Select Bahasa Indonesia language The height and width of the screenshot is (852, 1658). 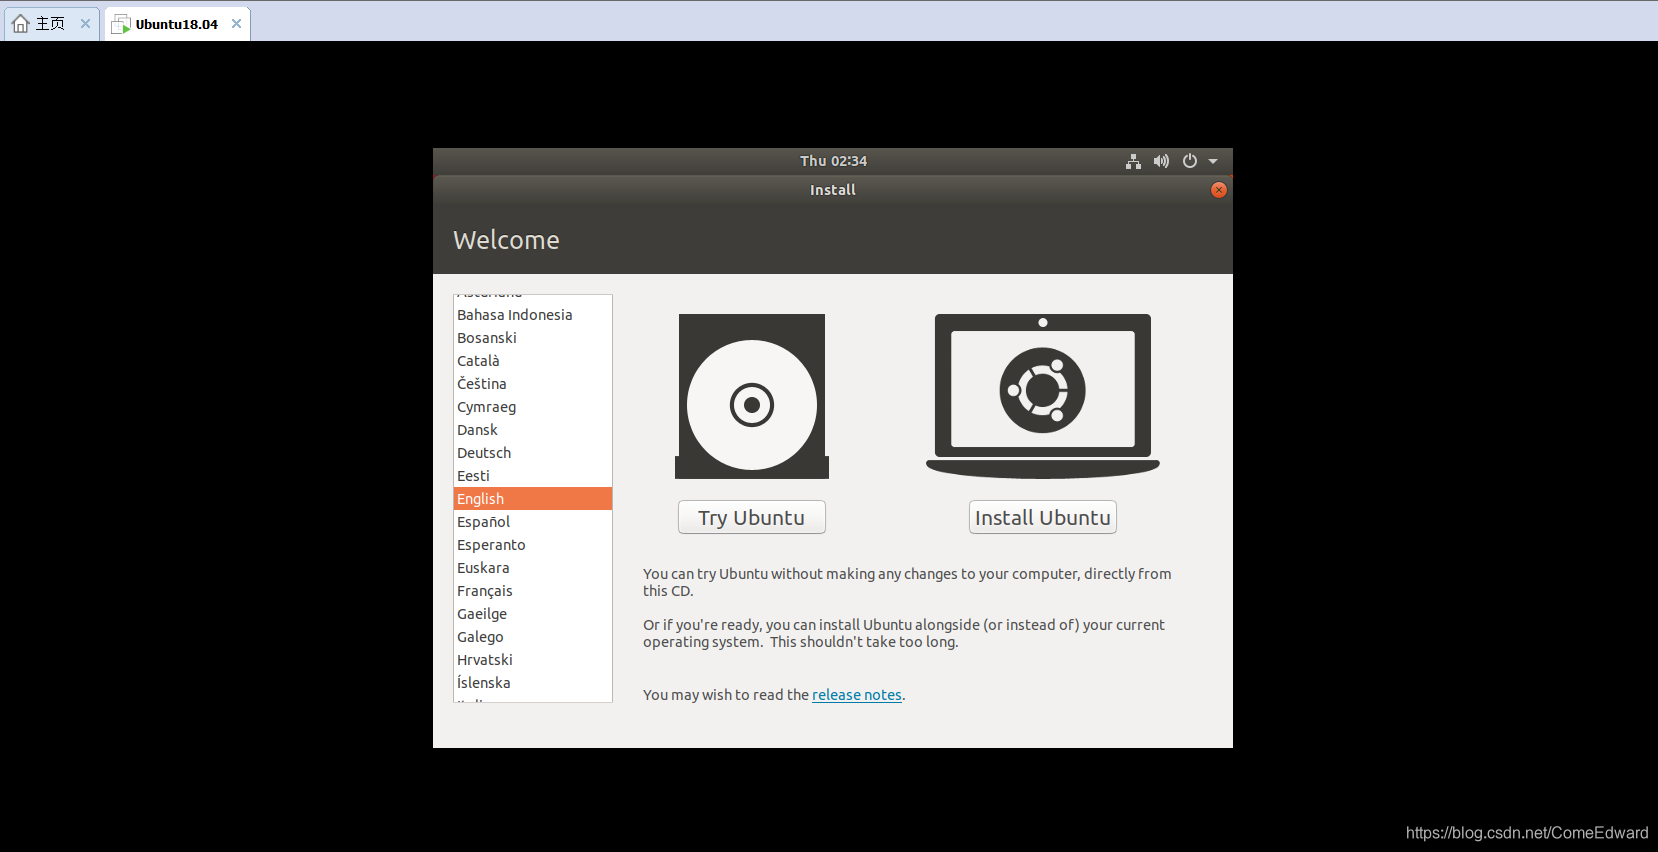tap(533, 315)
